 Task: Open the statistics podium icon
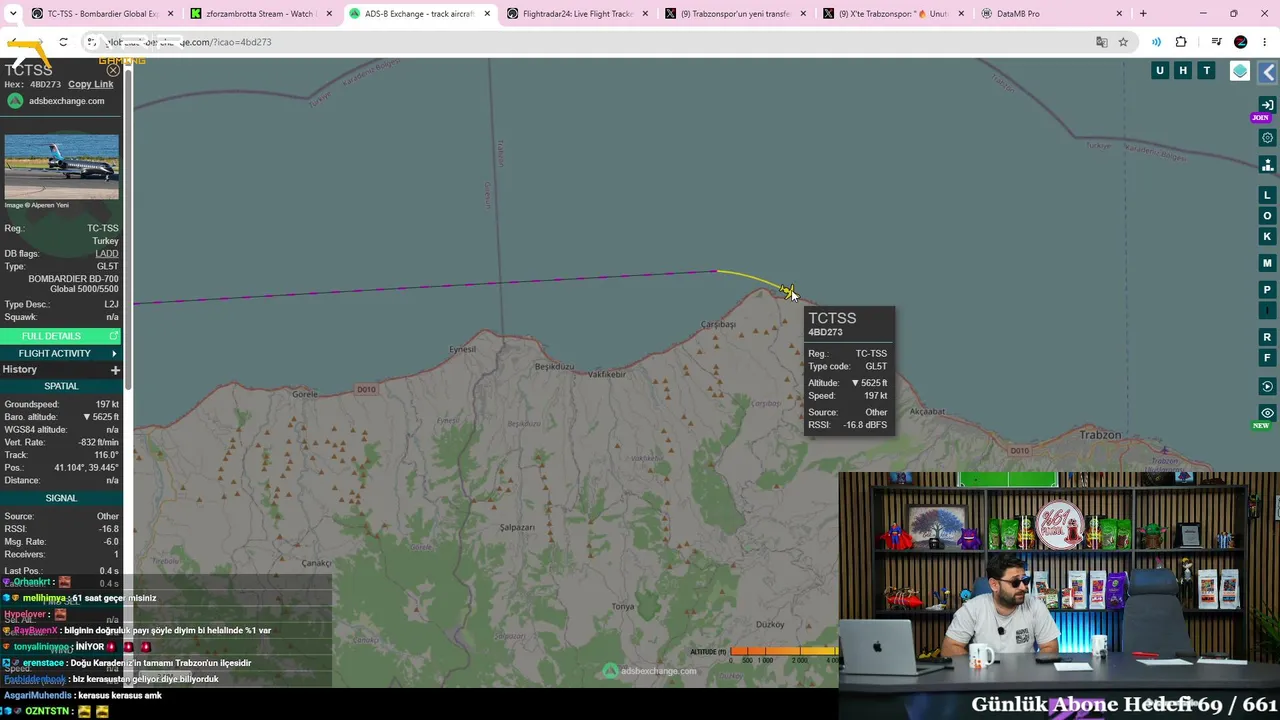click(1267, 165)
